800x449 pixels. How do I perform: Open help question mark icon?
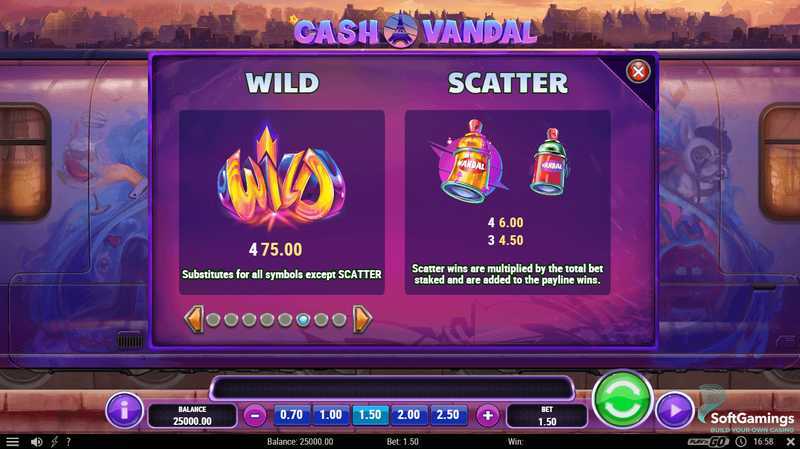click(x=68, y=442)
